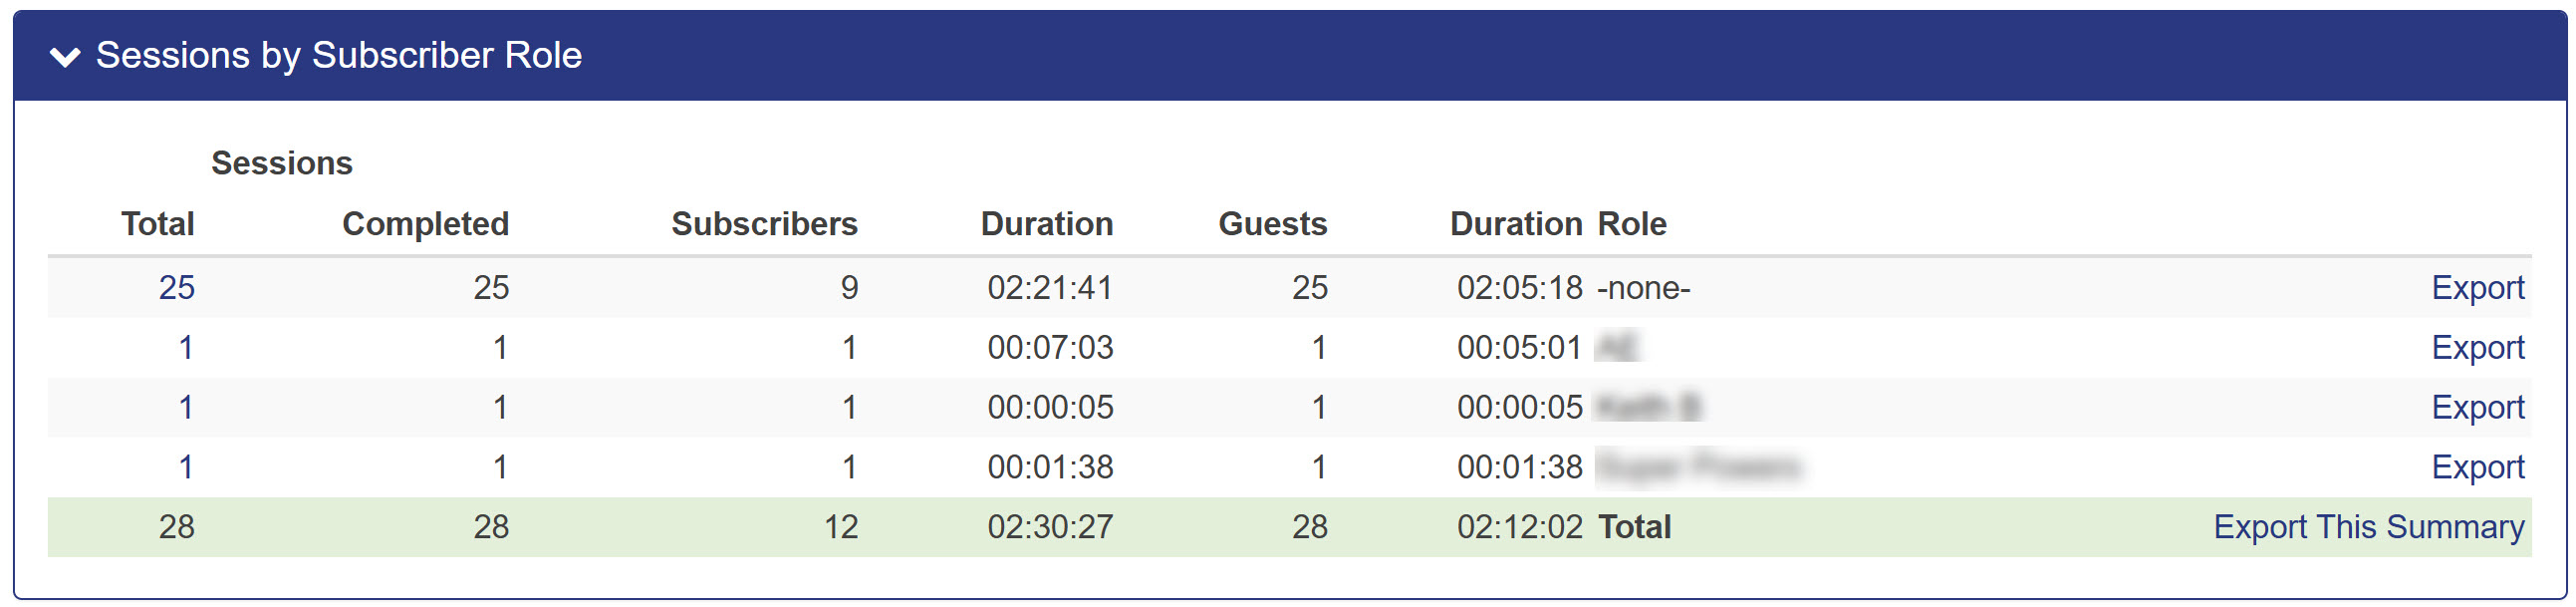Collapse the Sessions by Subscriber Role chevron

(x=65, y=57)
